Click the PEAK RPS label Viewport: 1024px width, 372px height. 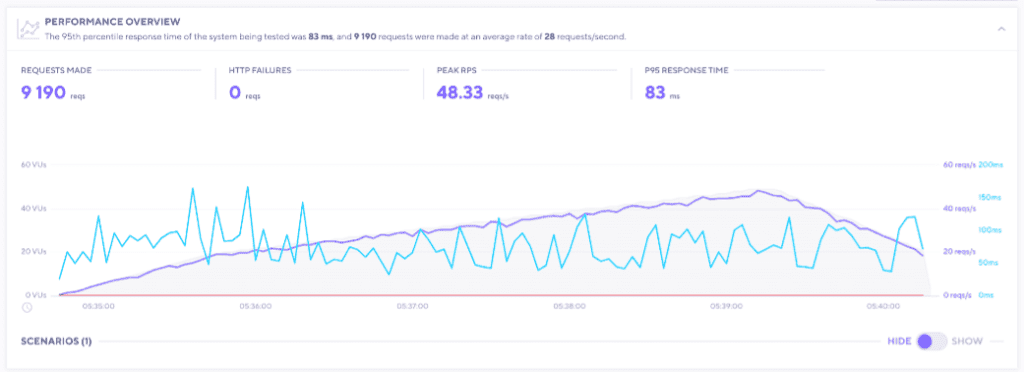pyautogui.click(x=455, y=70)
